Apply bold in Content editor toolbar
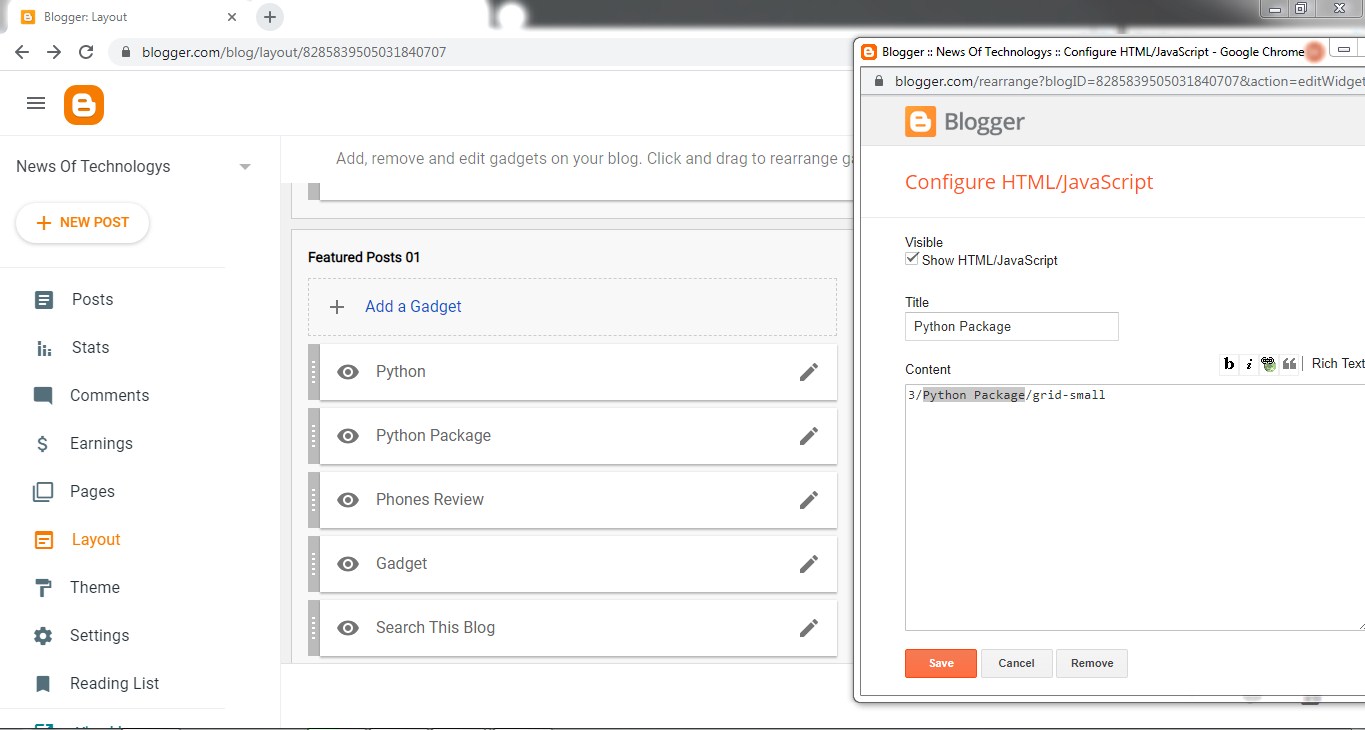The height and width of the screenshot is (730, 1365). tap(1229, 364)
